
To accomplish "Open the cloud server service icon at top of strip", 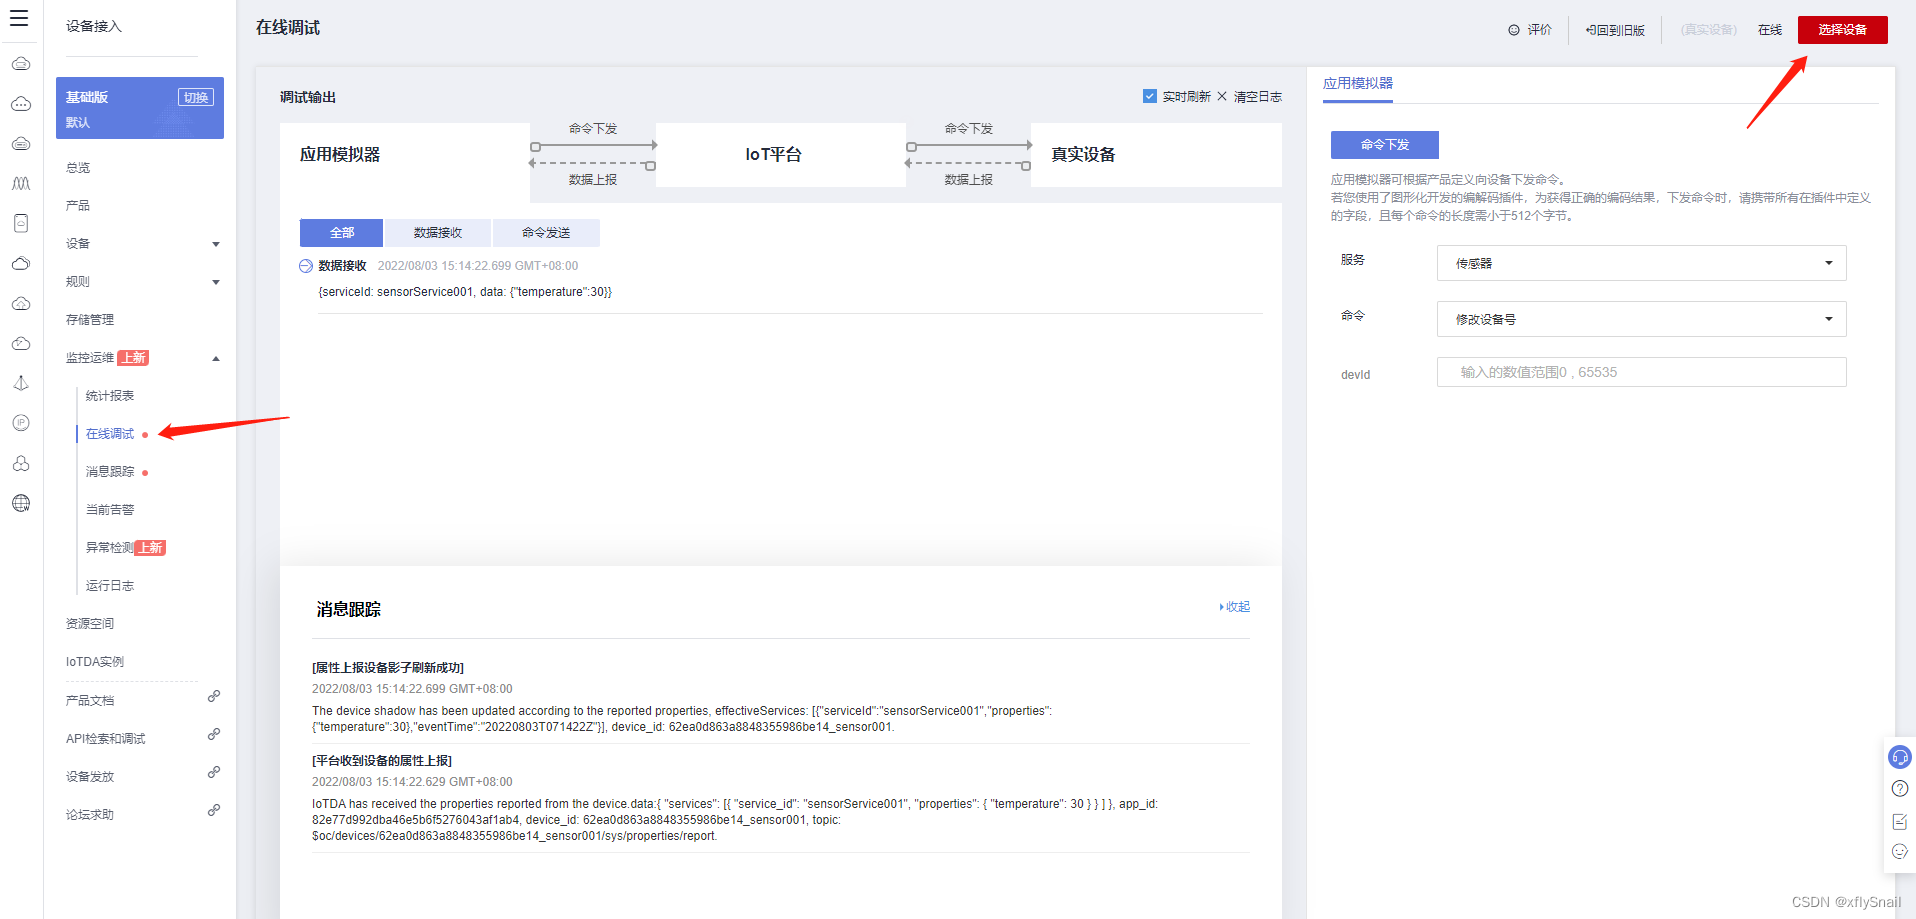I will point(21,64).
